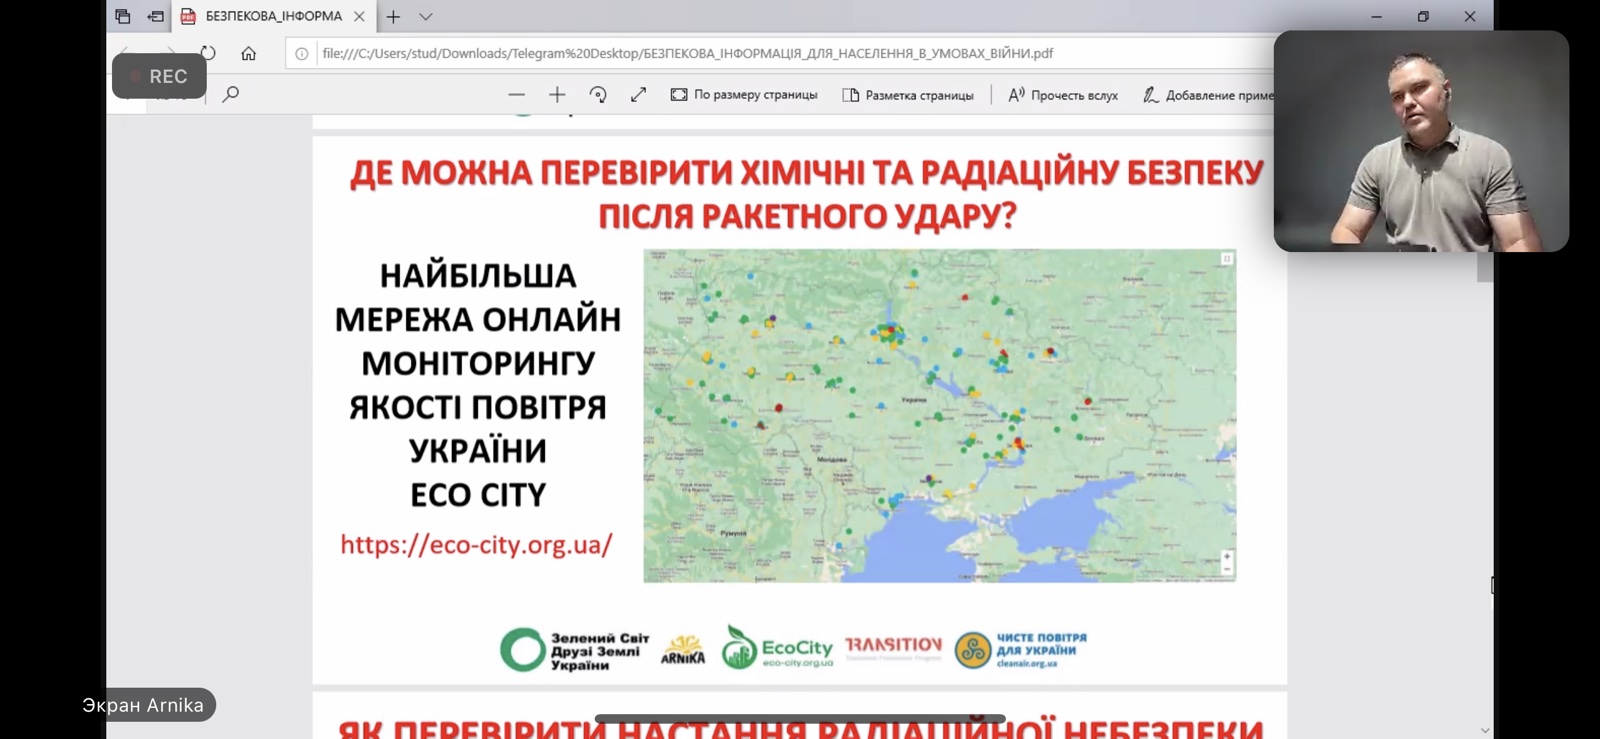This screenshot has width=1600, height=739.
Task: Click the EcoCity logo
Action: click(x=777, y=648)
